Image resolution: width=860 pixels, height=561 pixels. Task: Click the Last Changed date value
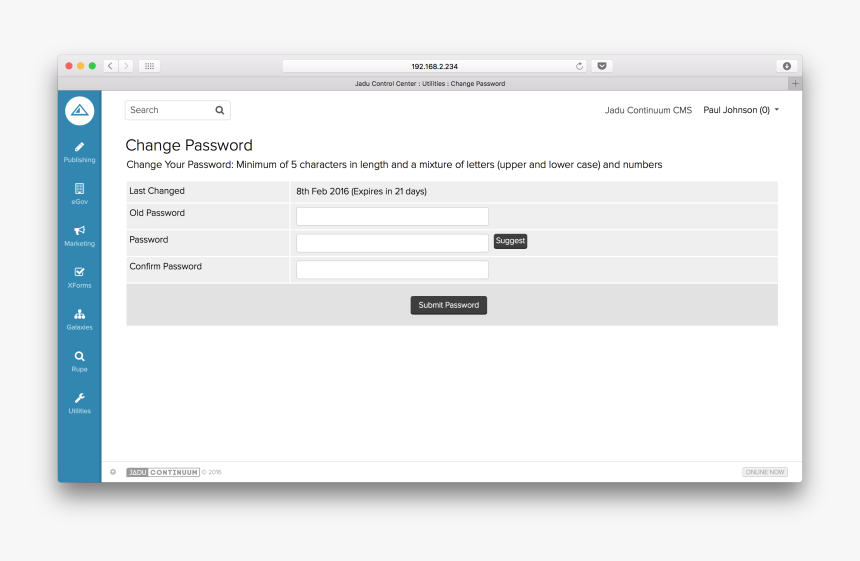coord(361,191)
